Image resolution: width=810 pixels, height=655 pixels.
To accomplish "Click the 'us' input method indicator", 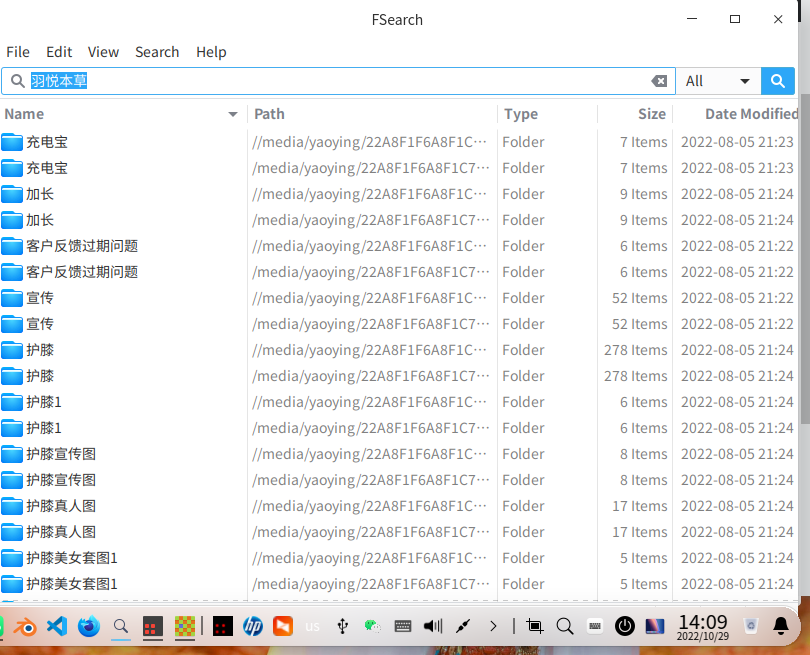I will coord(311,626).
